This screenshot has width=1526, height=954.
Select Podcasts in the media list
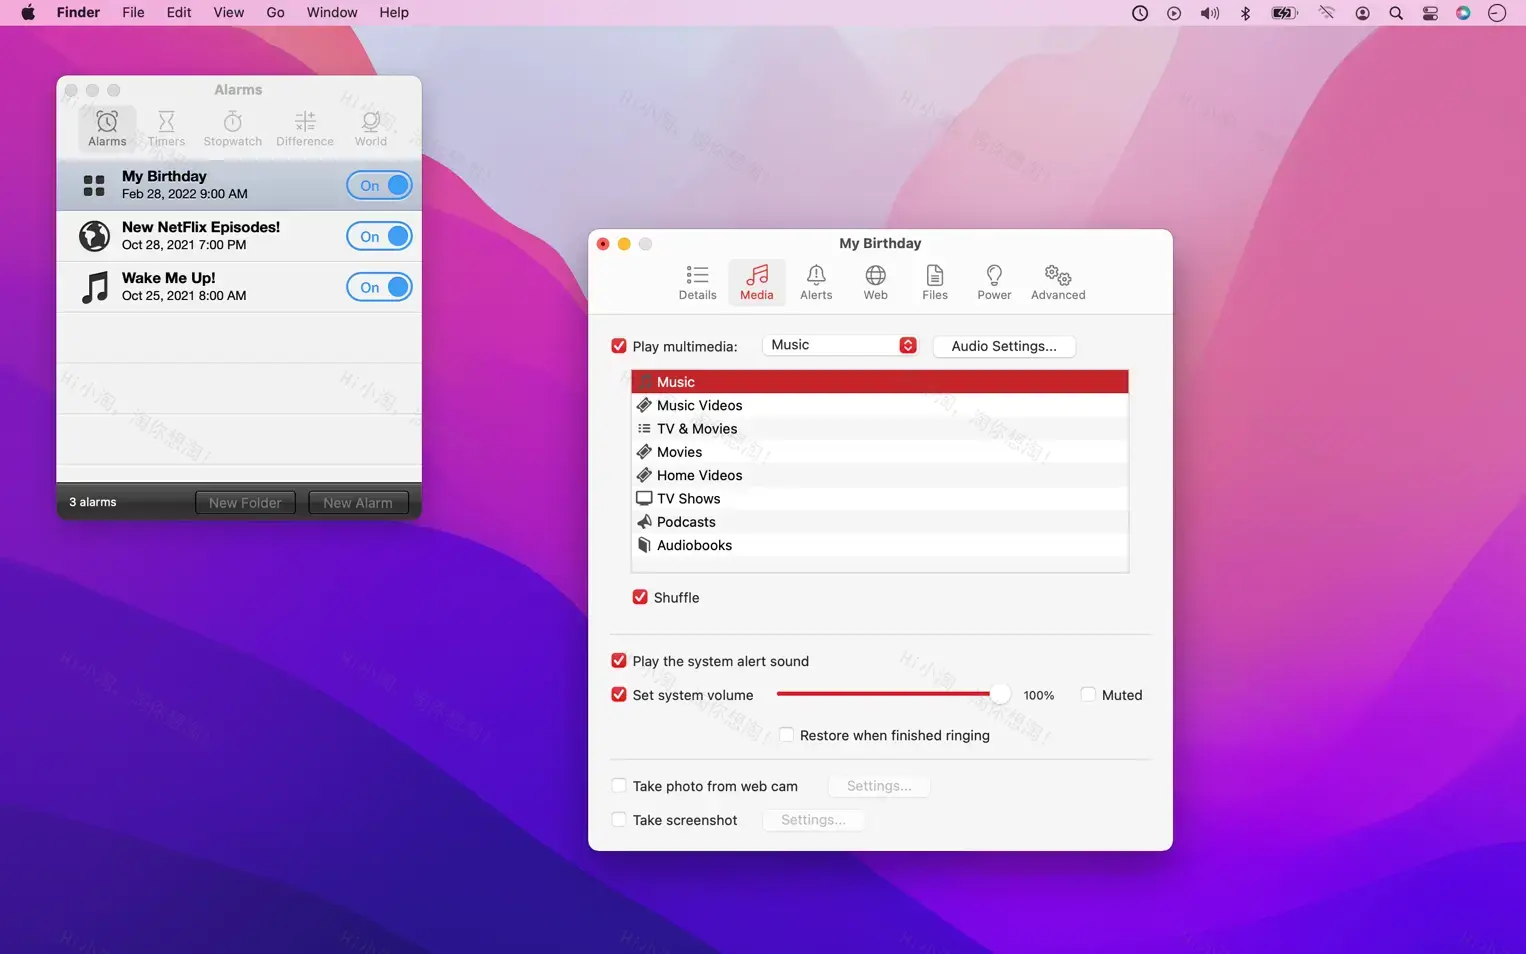click(686, 521)
